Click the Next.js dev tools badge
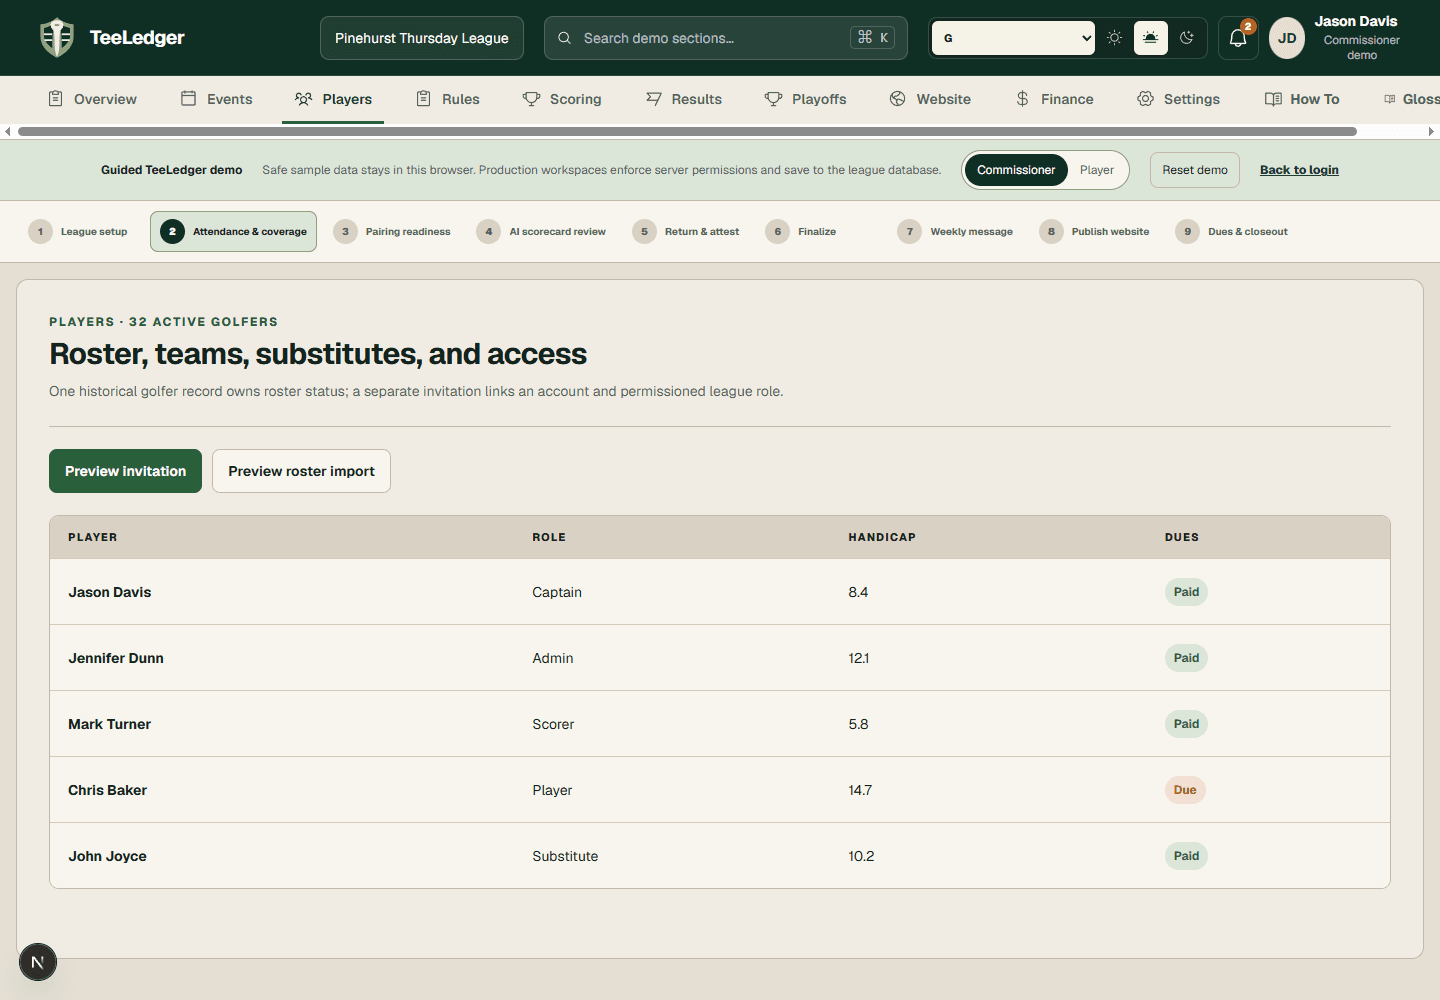1440x1000 pixels. 38,962
